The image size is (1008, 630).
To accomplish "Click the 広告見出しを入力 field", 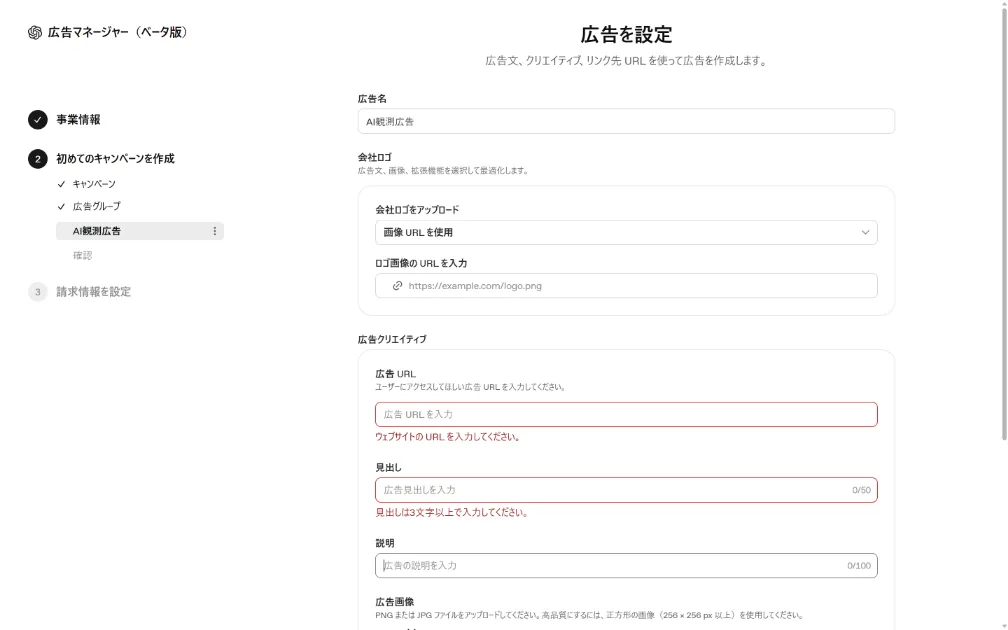I will 626,490.
